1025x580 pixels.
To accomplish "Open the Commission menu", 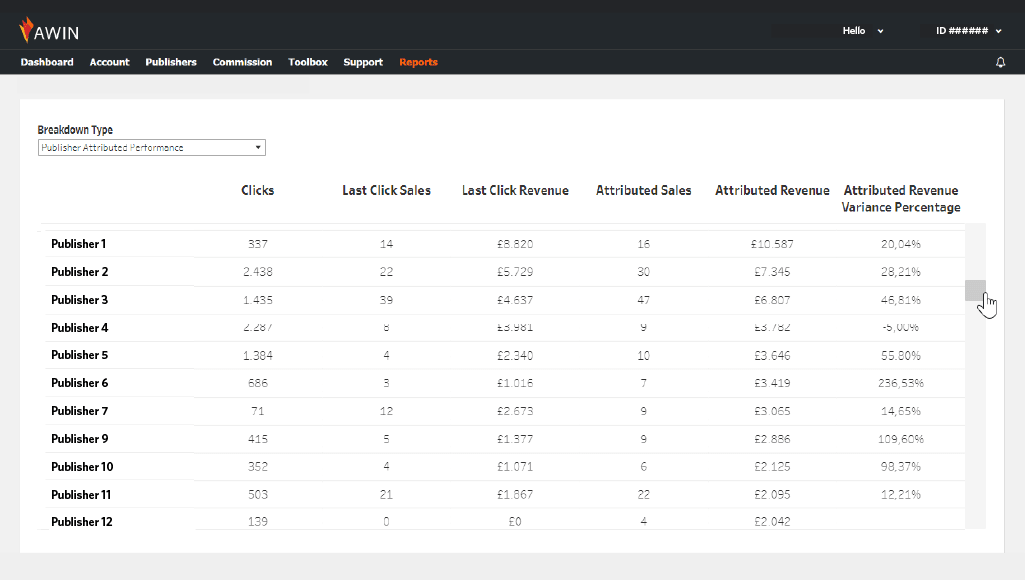I will [x=242, y=62].
